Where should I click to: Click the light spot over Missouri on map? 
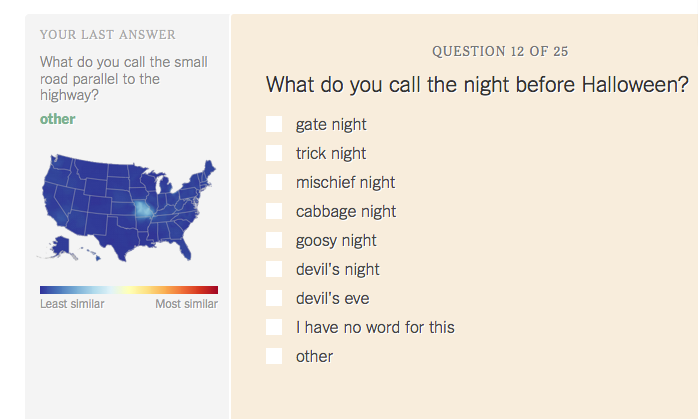(143, 209)
